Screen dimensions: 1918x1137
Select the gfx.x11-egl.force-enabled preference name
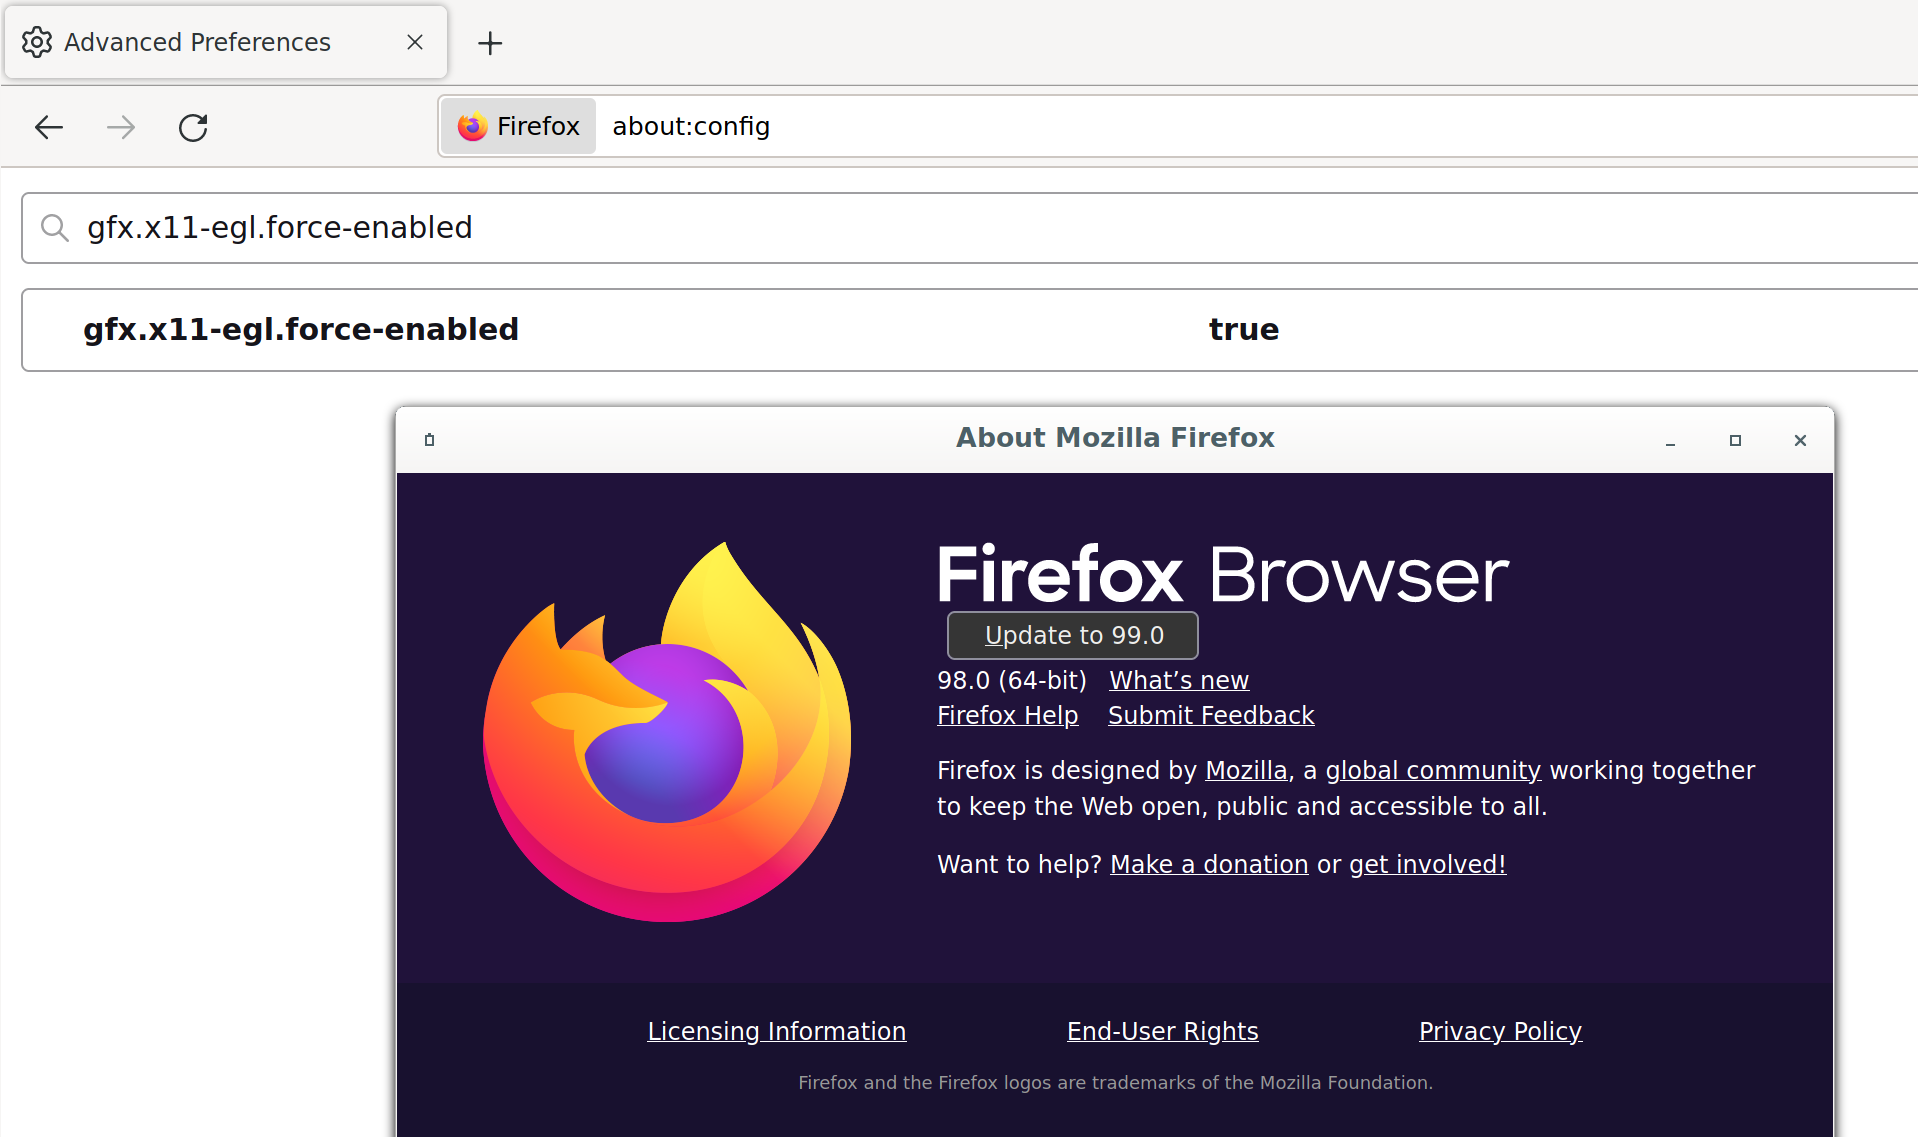pos(301,329)
